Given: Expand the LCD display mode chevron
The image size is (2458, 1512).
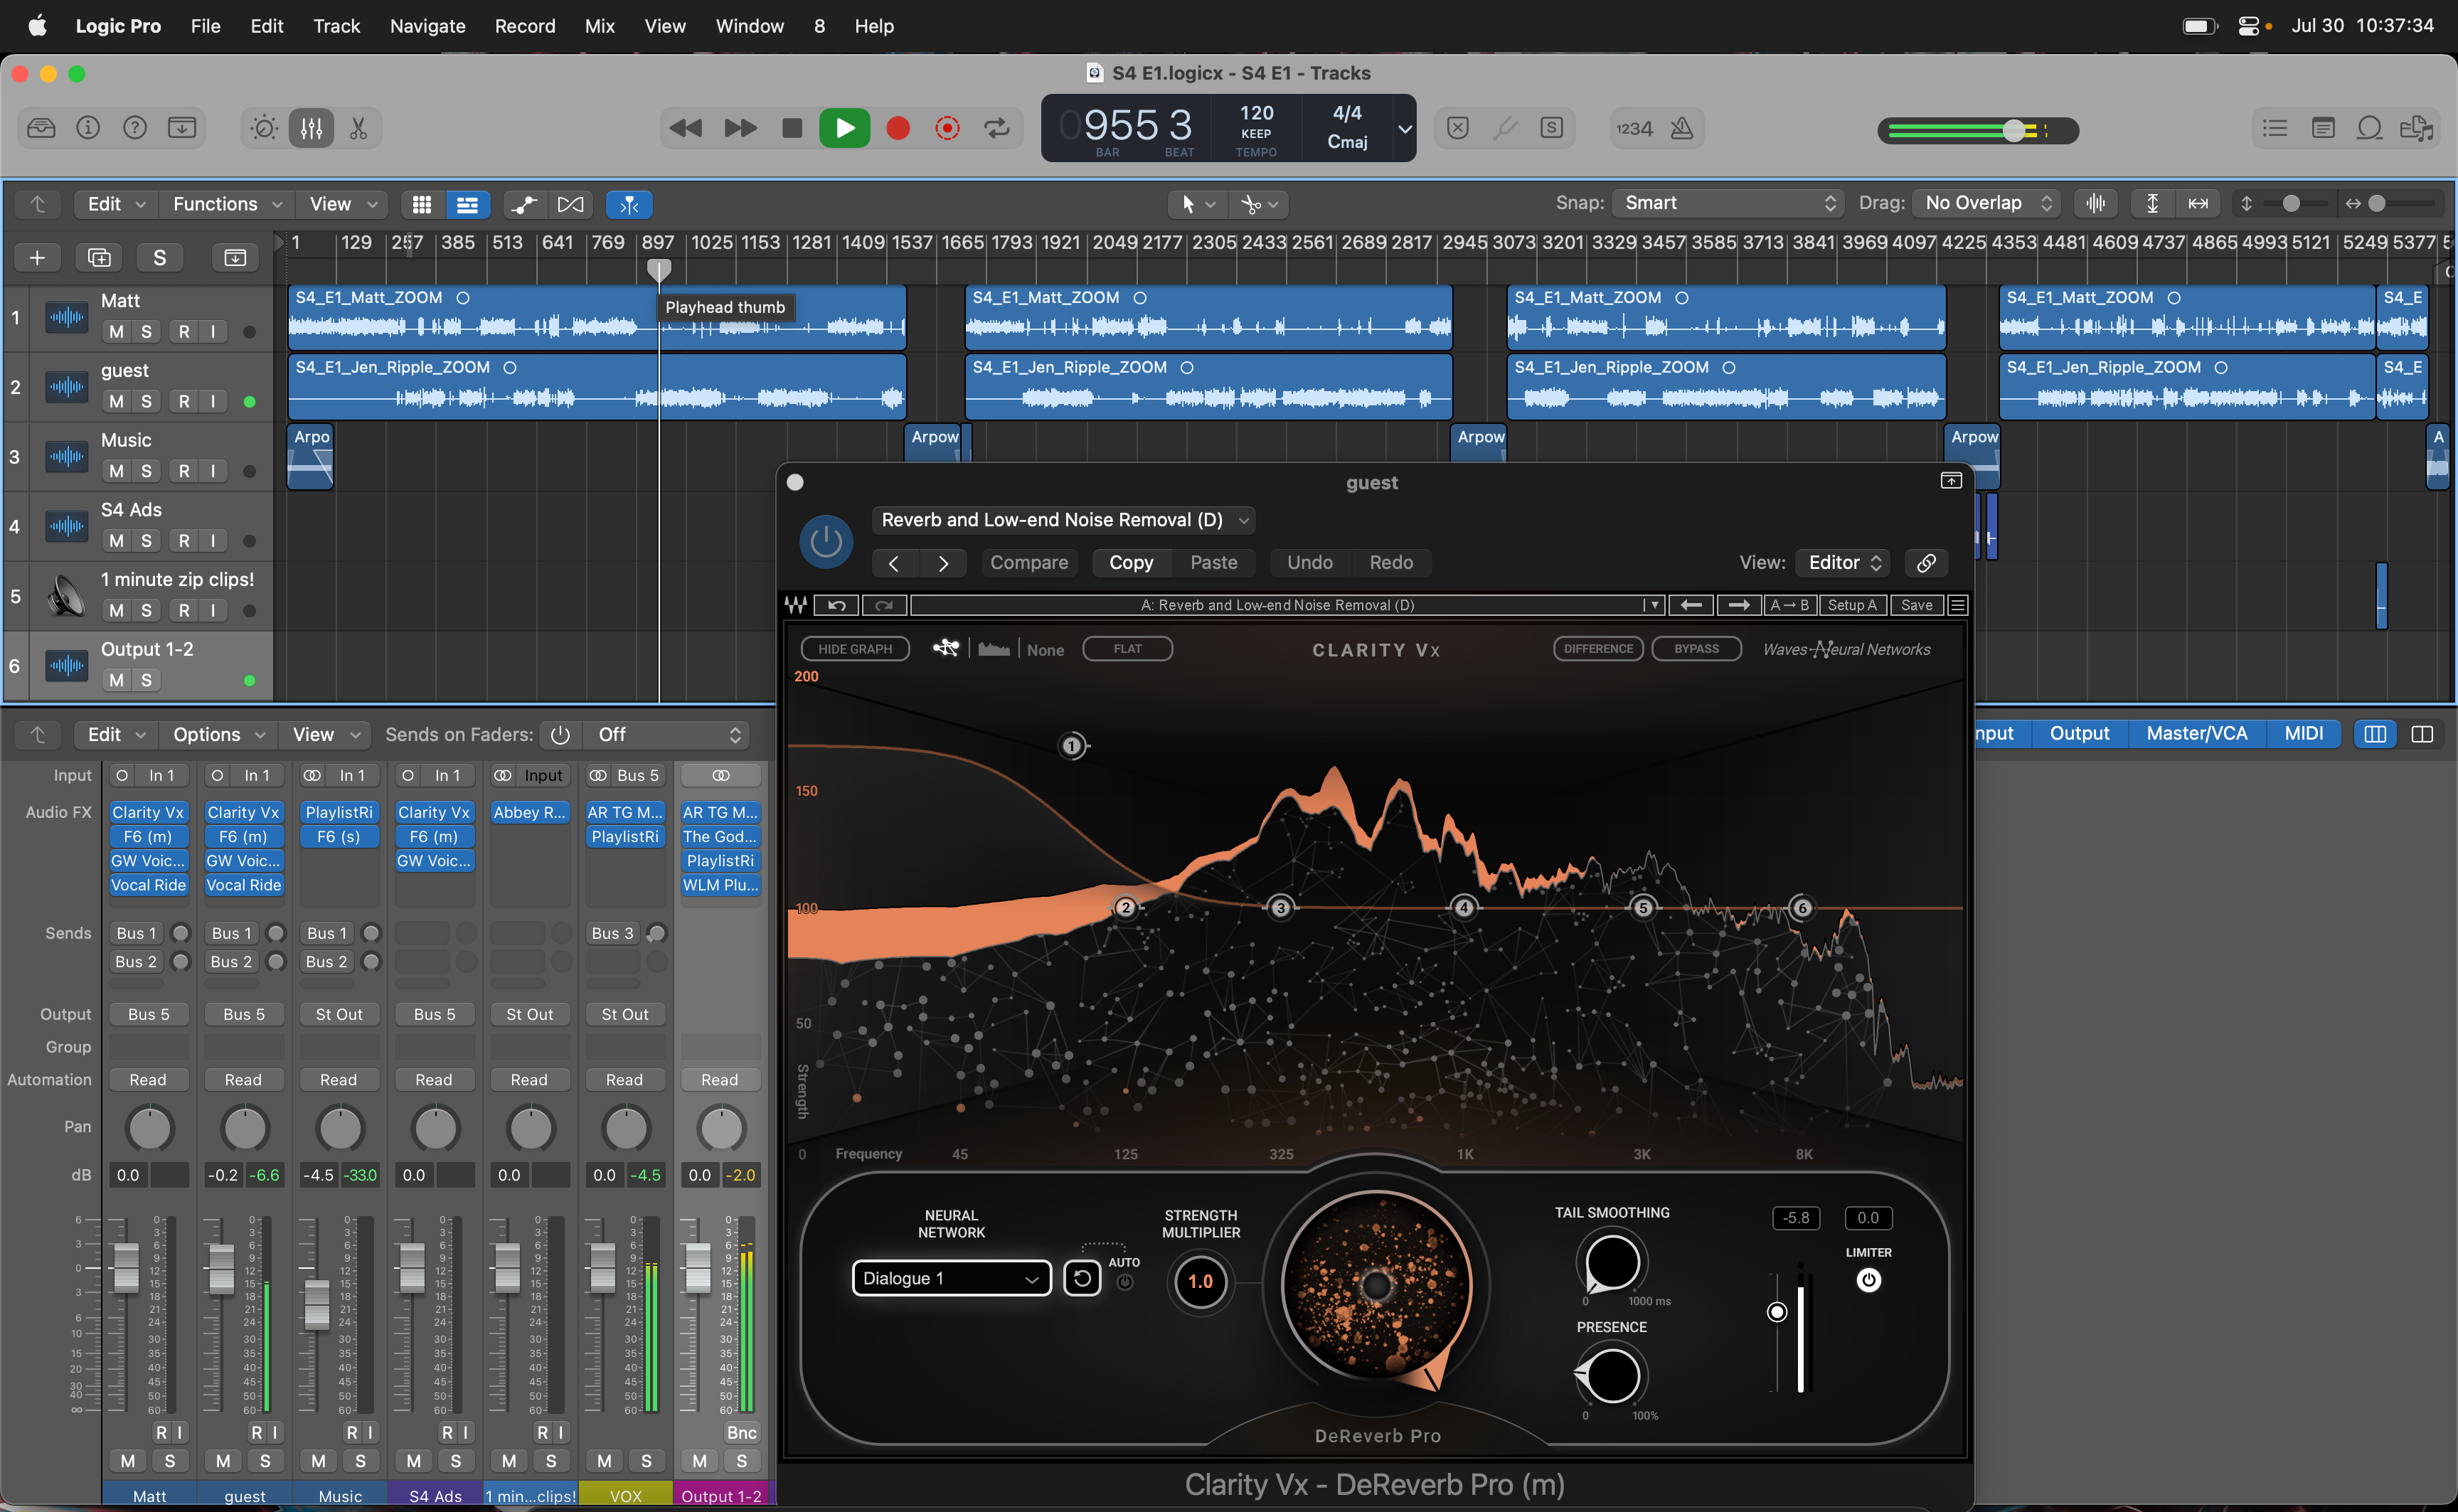Looking at the screenshot, I should point(1404,128).
